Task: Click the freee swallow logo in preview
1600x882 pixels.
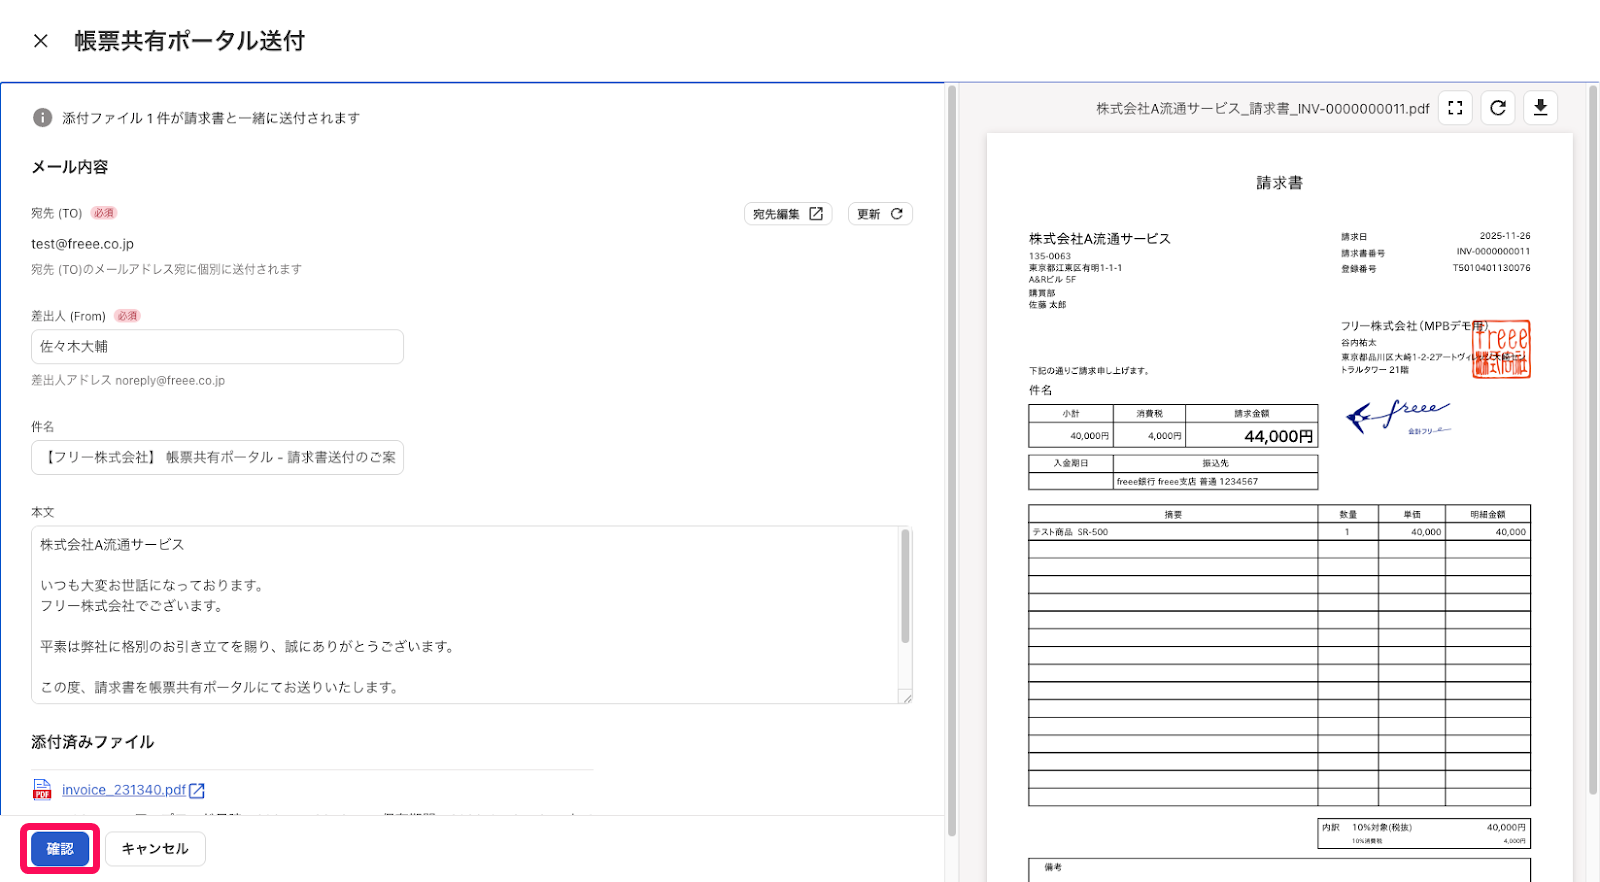Action: click(1397, 415)
